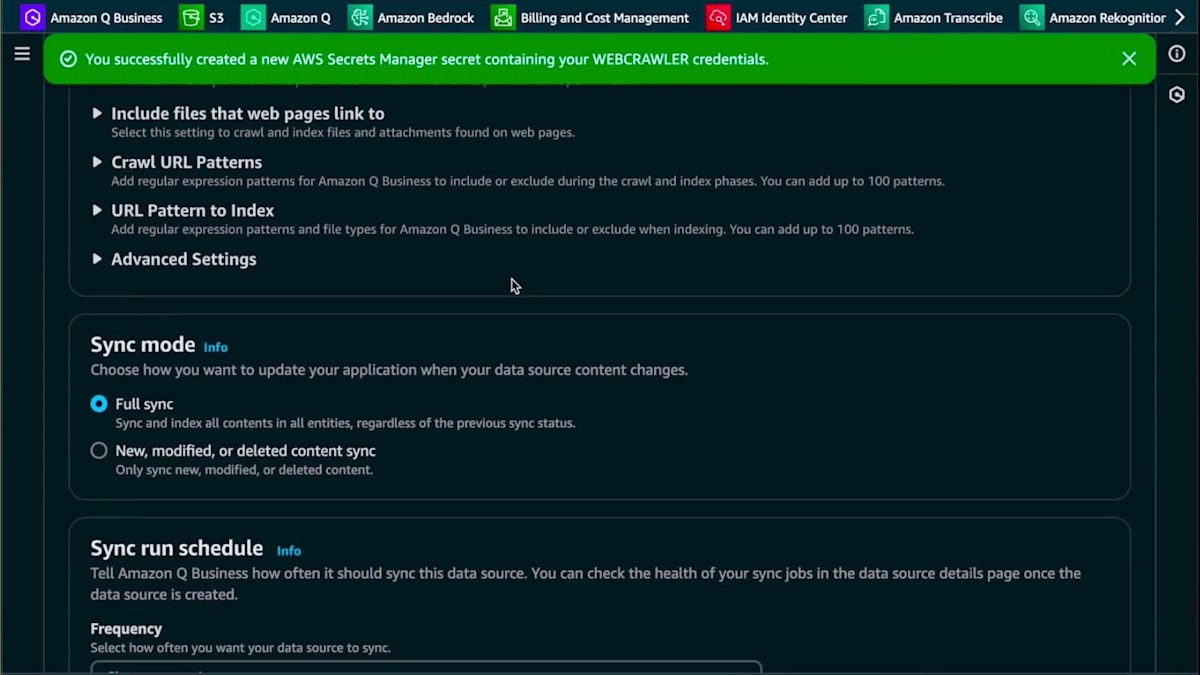The width and height of the screenshot is (1200, 675).
Task: Switch to the Amazon Q Business favorite
Action: pos(106,18)
